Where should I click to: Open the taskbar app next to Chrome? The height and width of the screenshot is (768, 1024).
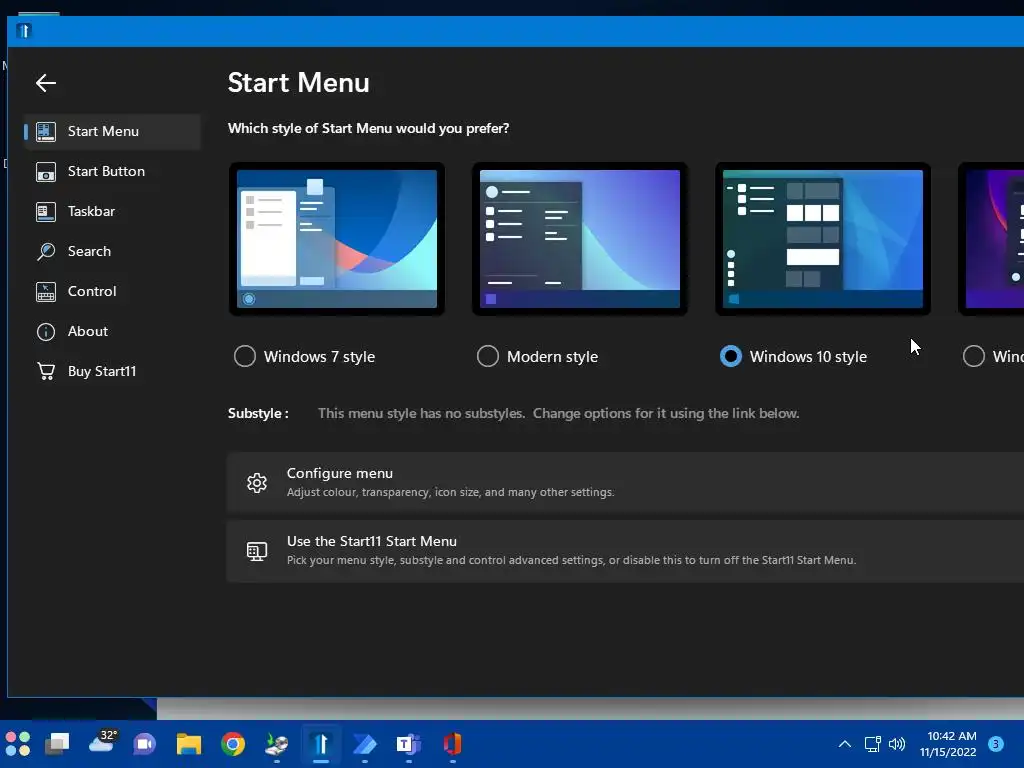(x=277, y=744)
